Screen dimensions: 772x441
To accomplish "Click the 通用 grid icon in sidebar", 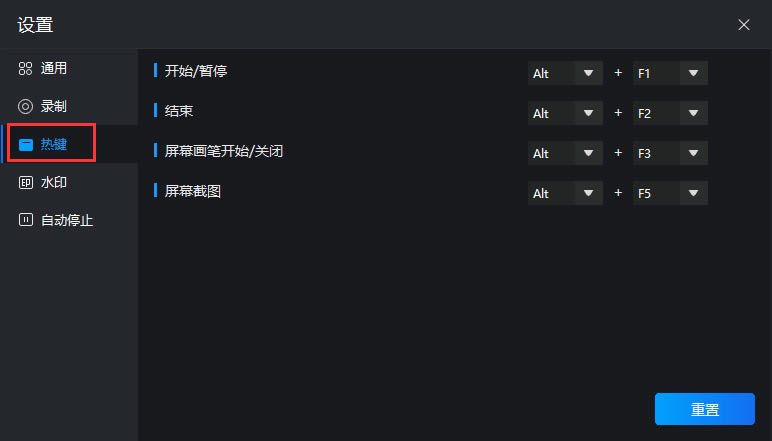I will 26,69.
